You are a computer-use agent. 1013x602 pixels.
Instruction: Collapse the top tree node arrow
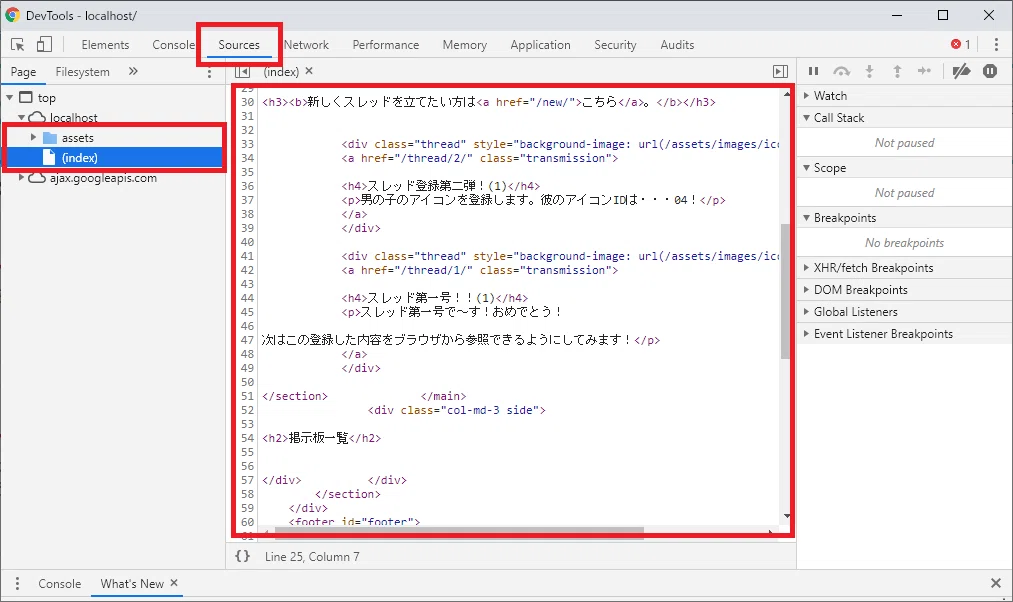pyautogui.click(x=10, y=98)
